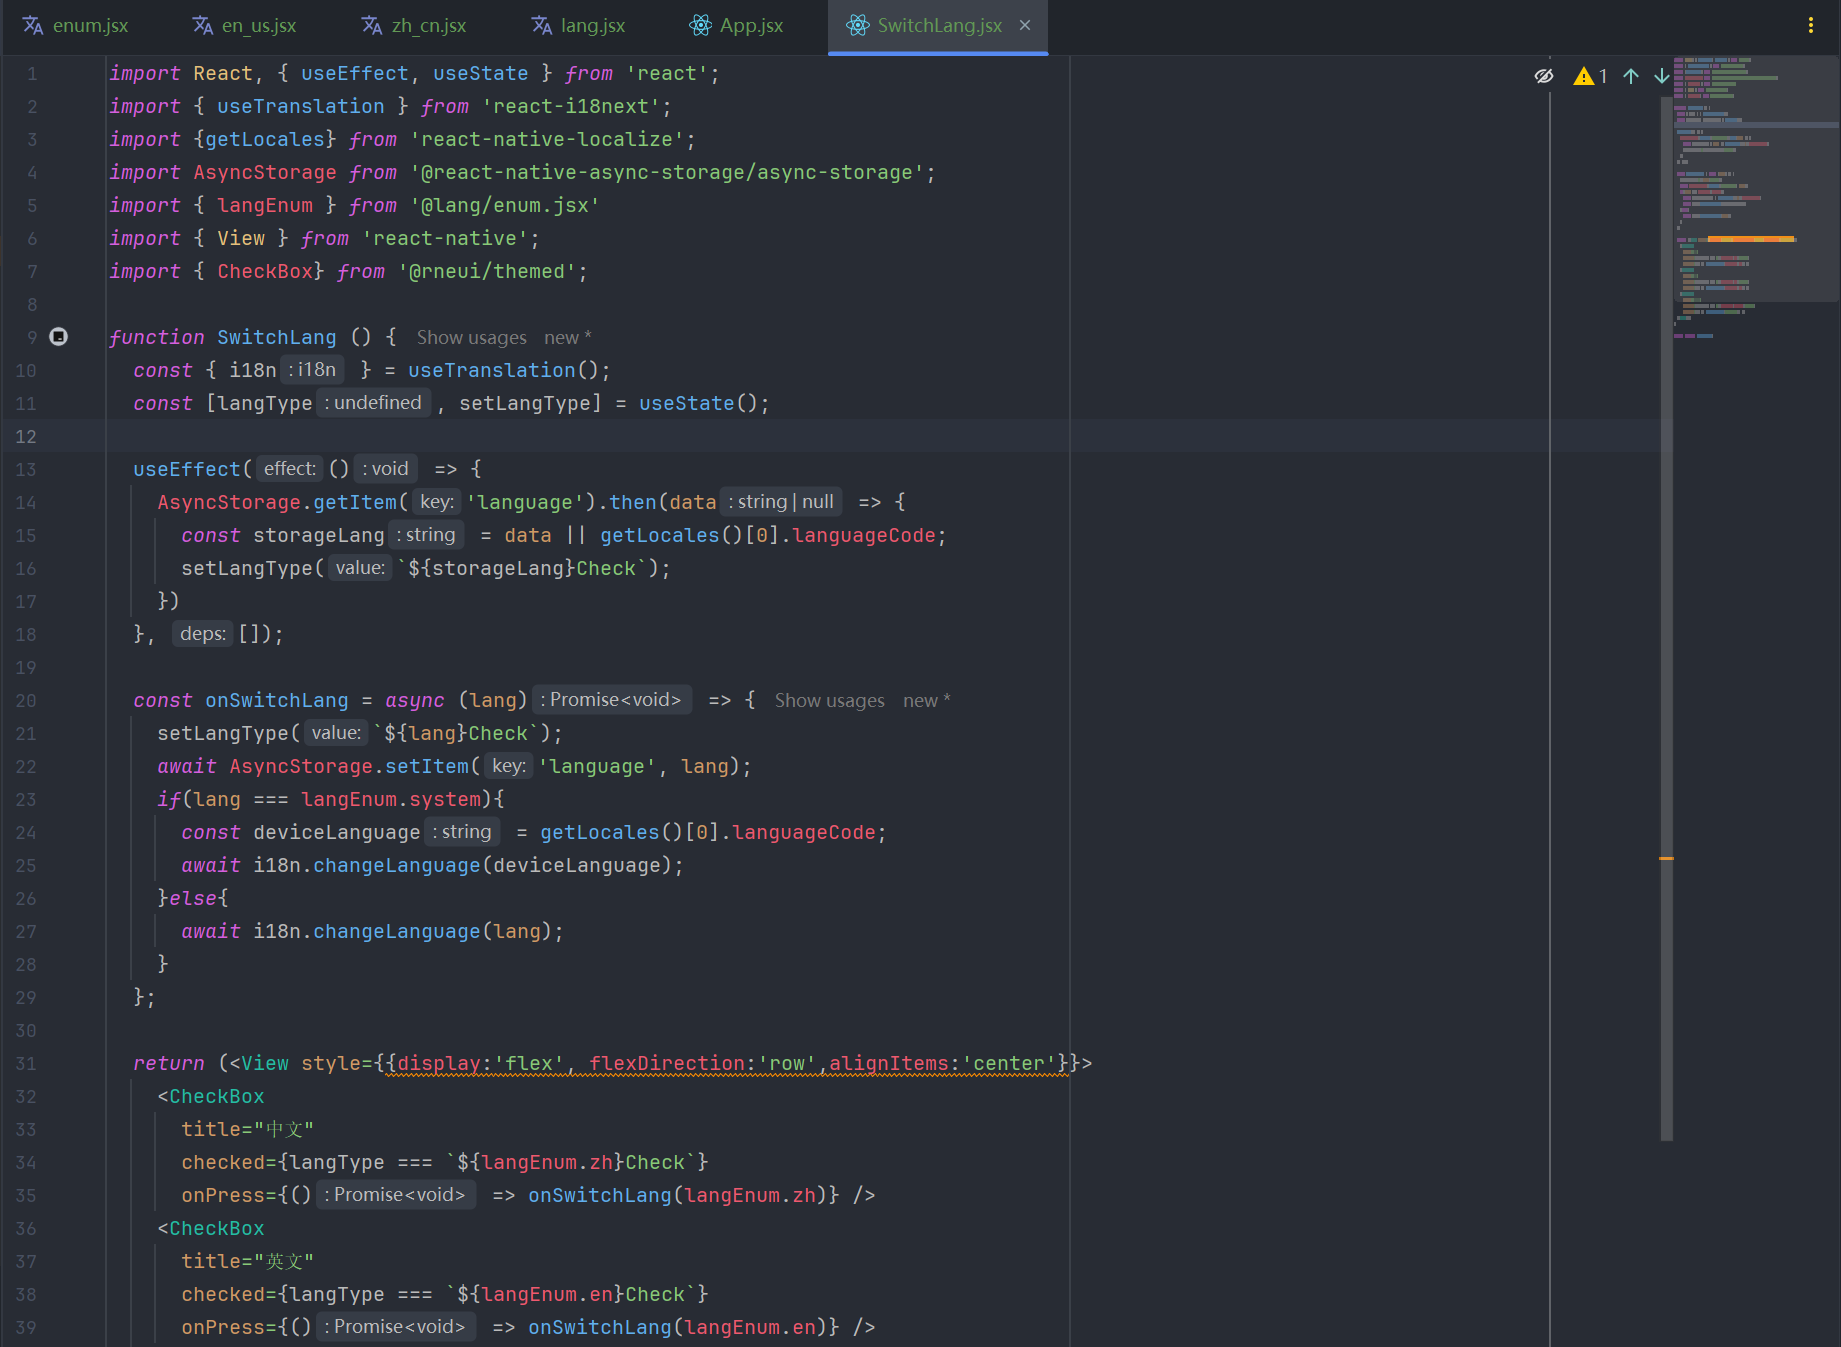Screen dimensions: 1841x1347
Task: Click Show usages next to SwitchLang function
Action: (x=471, y=338)
